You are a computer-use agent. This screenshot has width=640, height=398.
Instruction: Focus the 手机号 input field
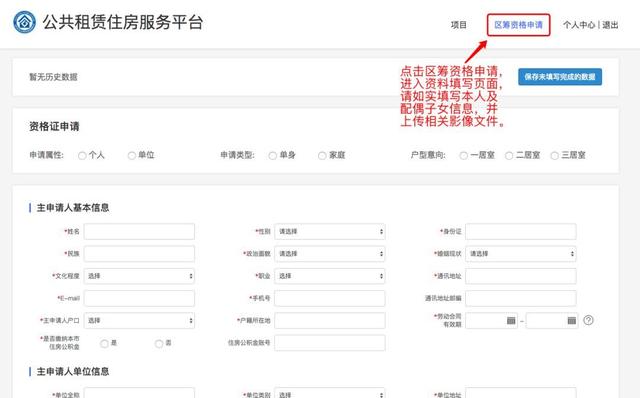click(330, 298)
